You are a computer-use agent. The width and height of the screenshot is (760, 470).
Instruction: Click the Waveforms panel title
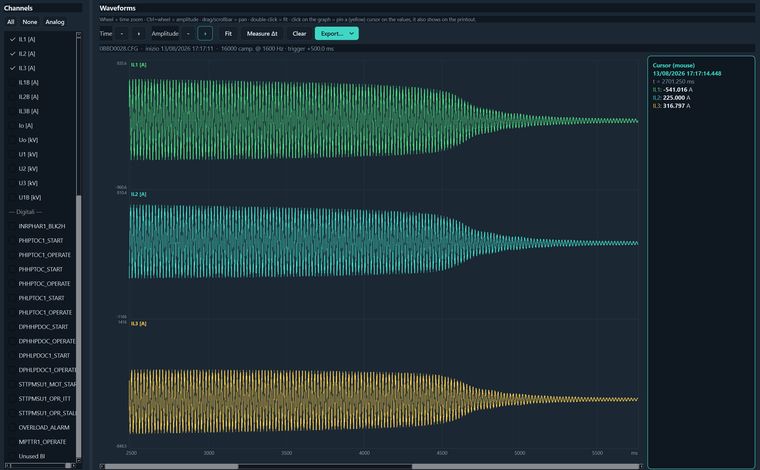tap(118, 8)
